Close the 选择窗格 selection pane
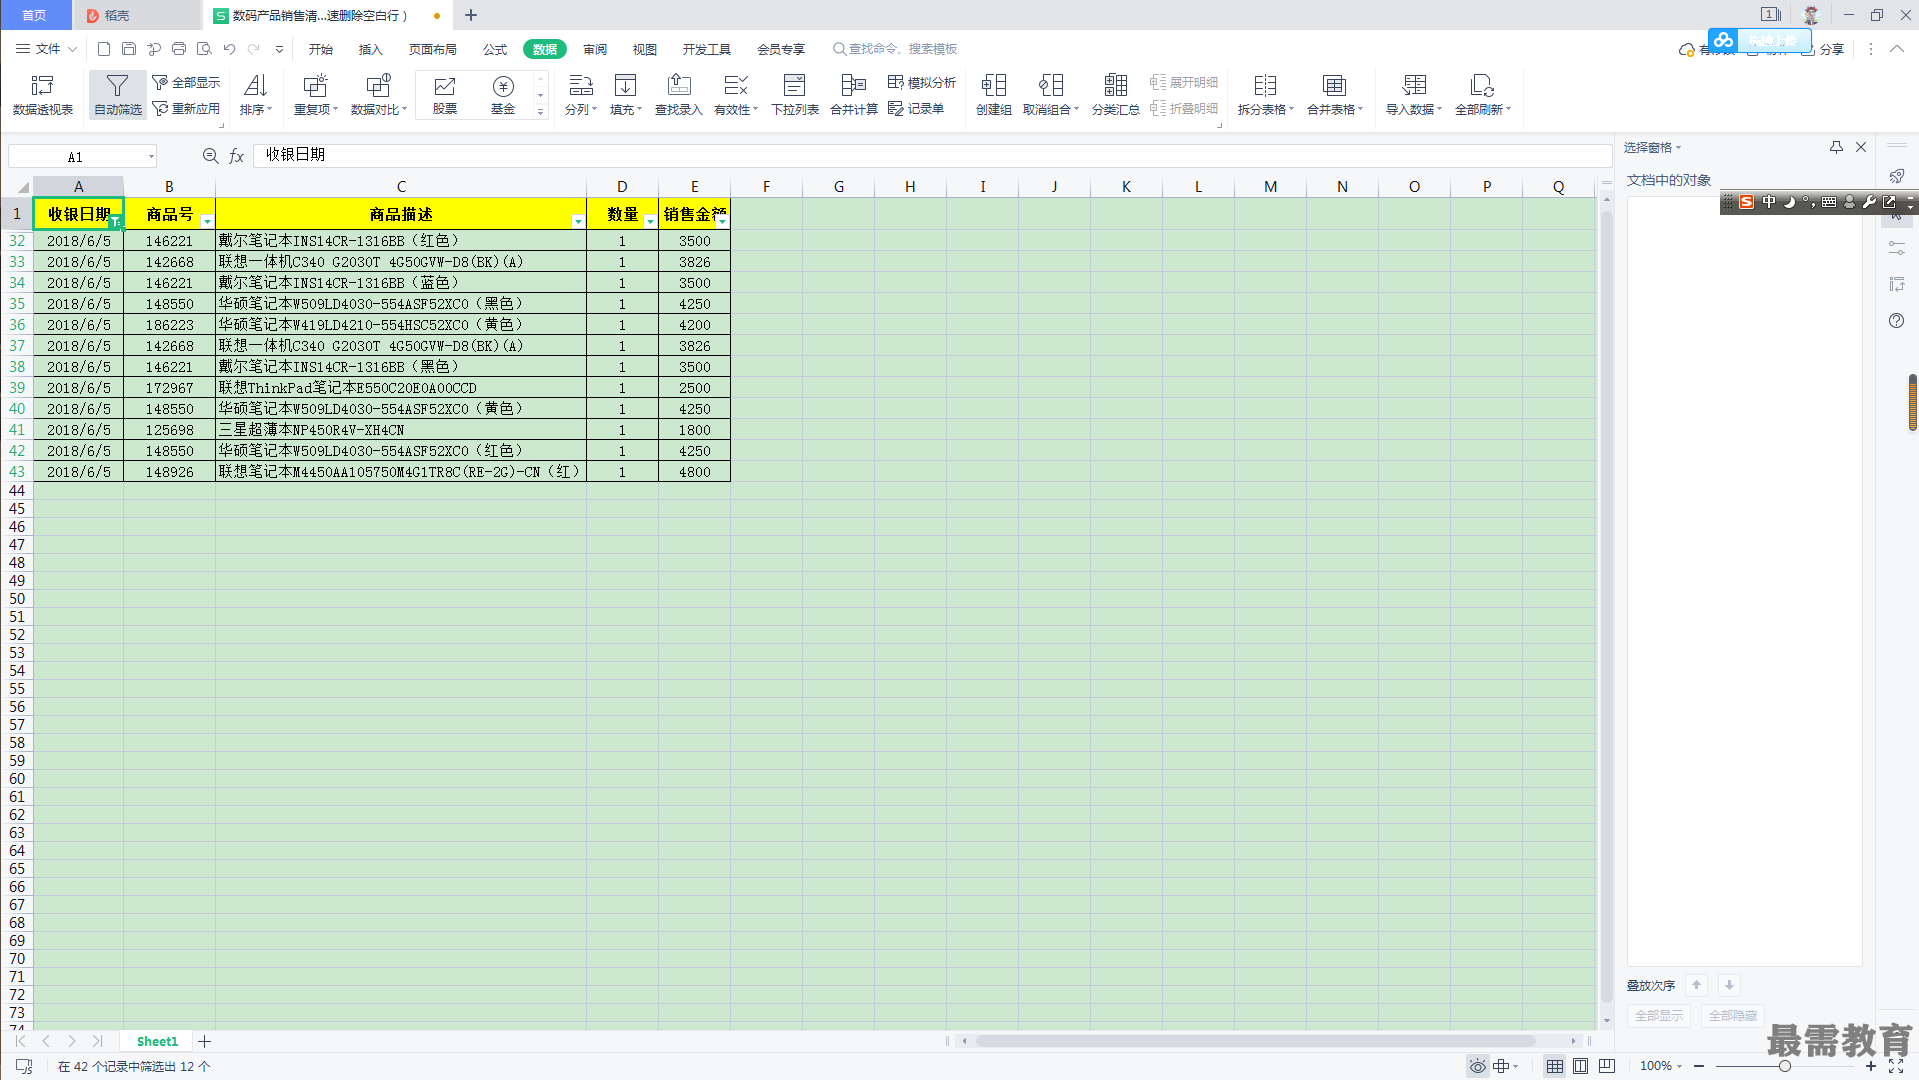The image size is (1919, 1080). [x=1861, y=147]
